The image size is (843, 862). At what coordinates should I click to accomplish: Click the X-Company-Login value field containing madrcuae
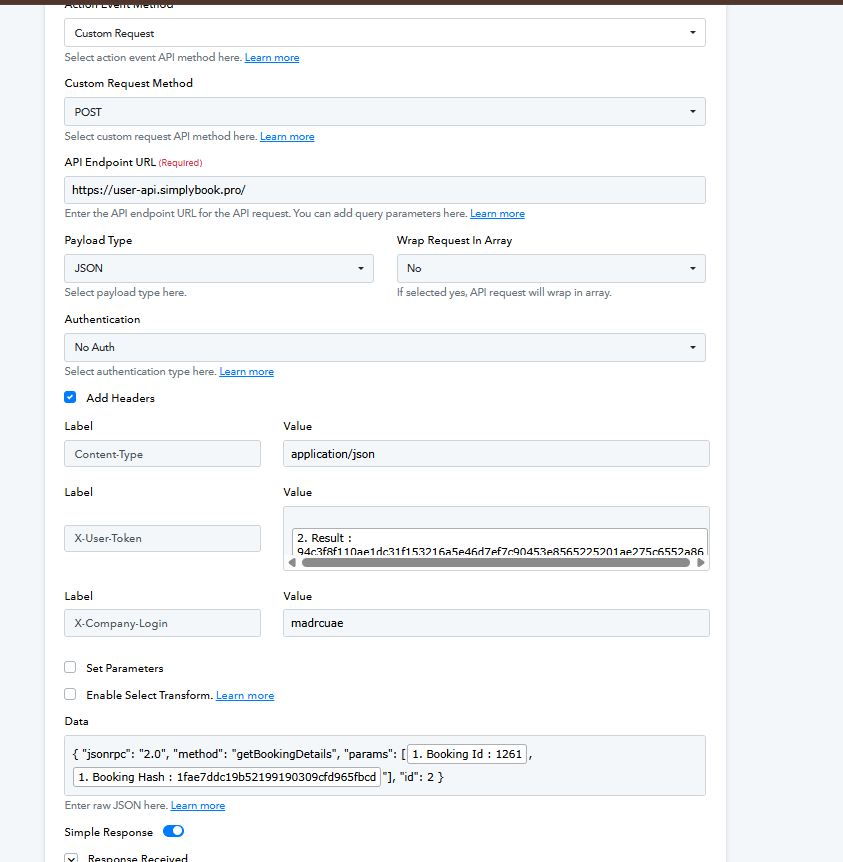click(496, 623)
